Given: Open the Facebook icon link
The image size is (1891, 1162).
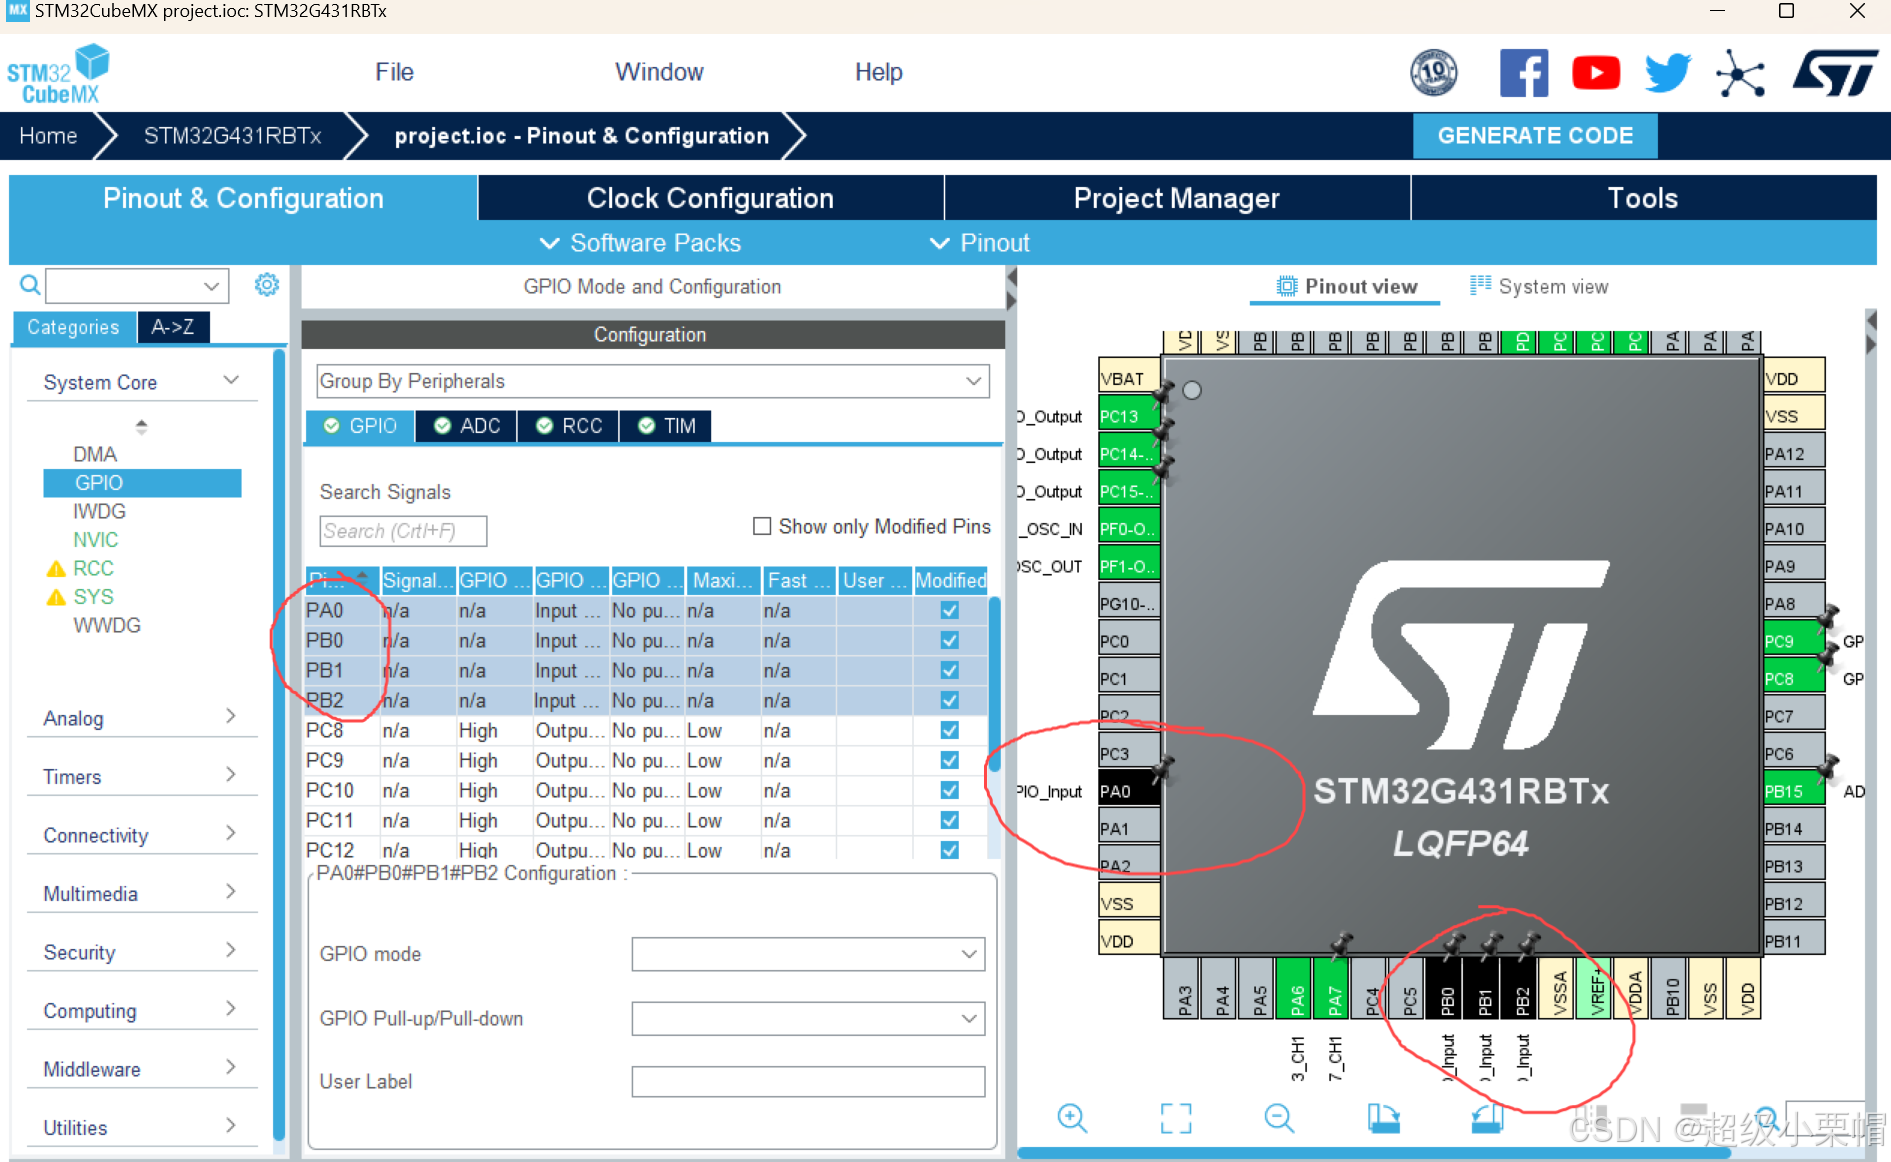Looking at the screenshot, I should click(1524, 73).
